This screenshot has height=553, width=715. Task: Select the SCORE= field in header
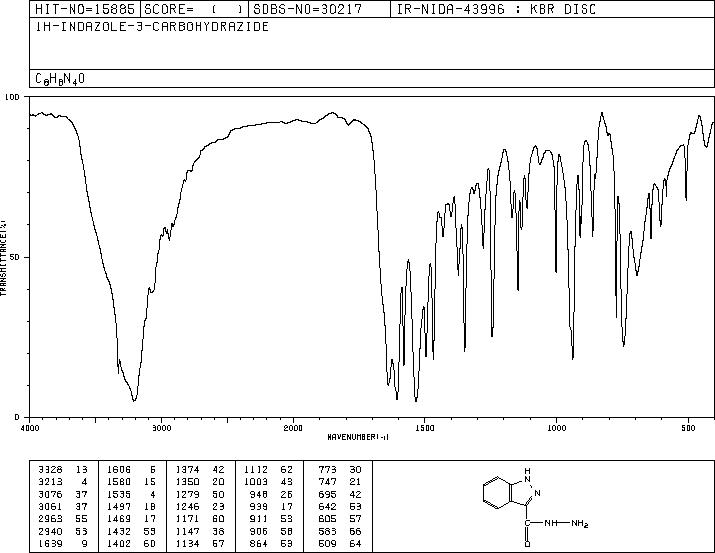pos(195,9)
